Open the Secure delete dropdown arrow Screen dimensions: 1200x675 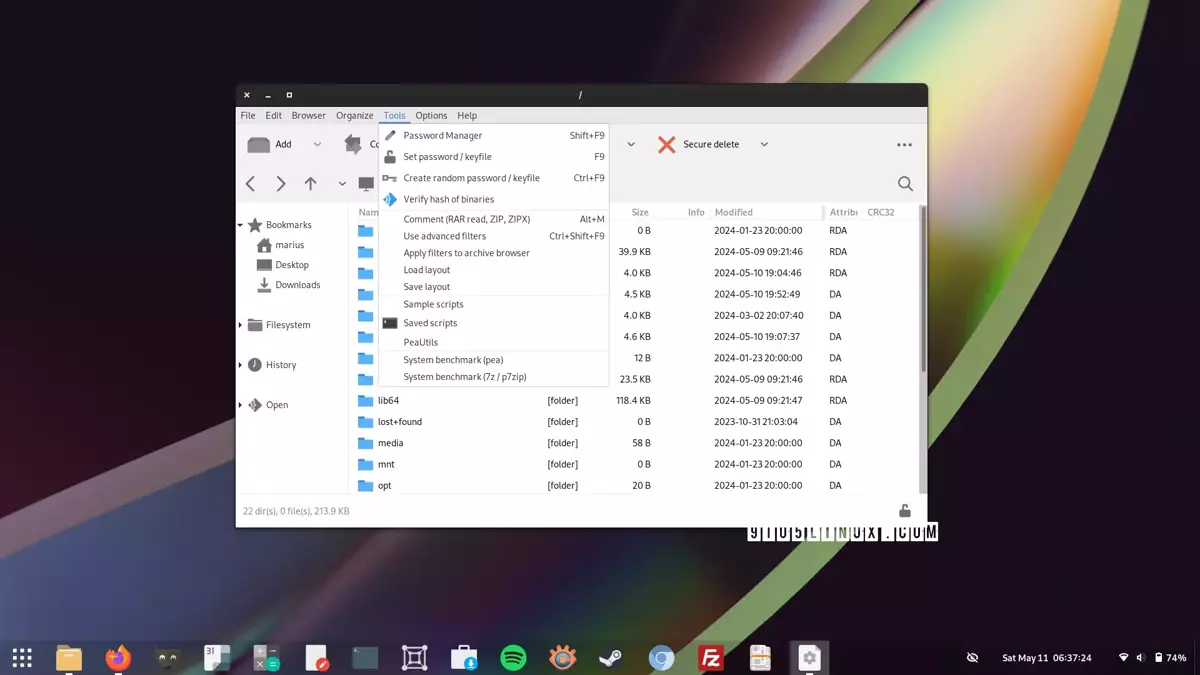coord(764,144)
